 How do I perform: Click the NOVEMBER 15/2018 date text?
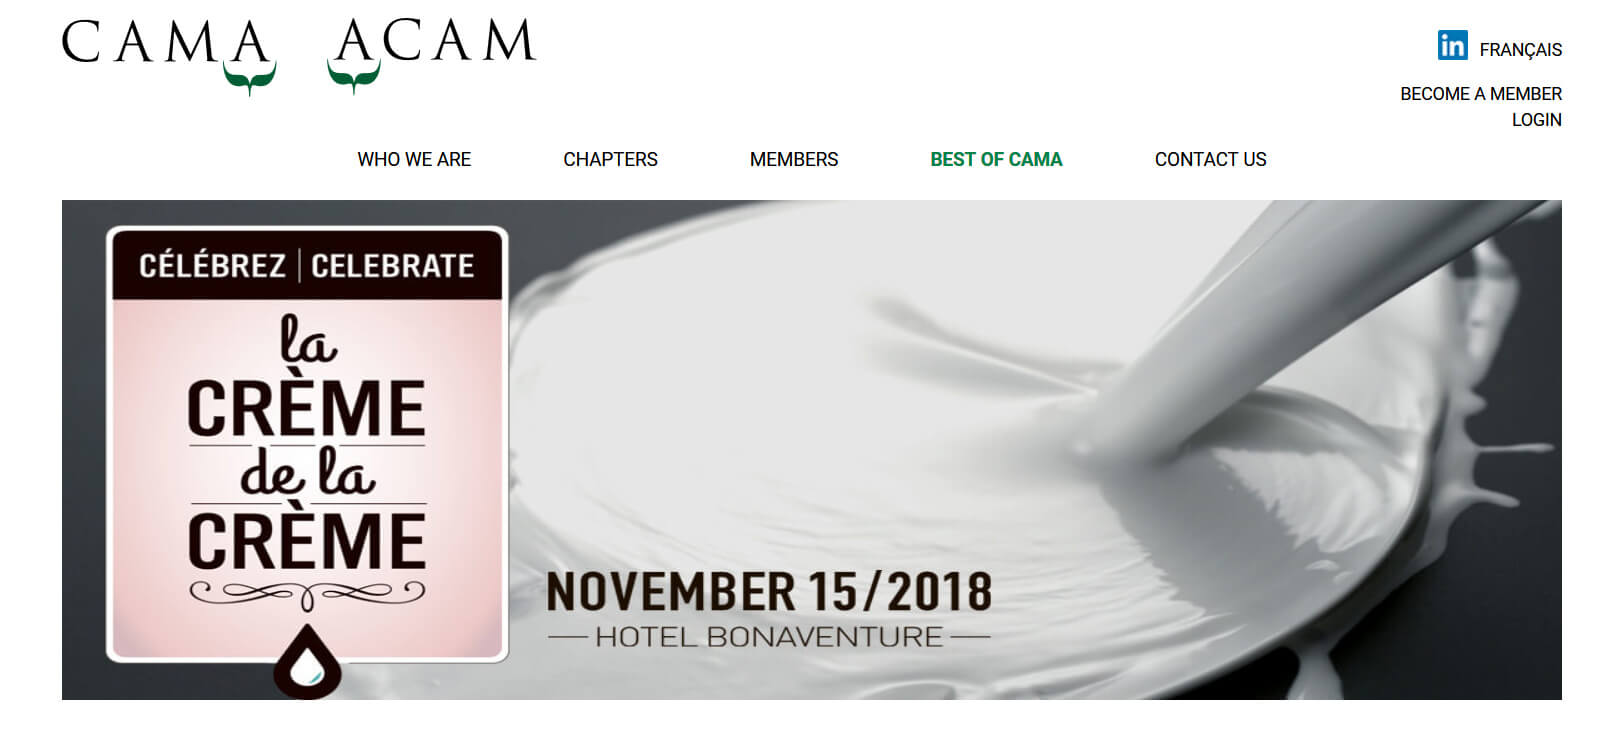[x=769, y=592]
